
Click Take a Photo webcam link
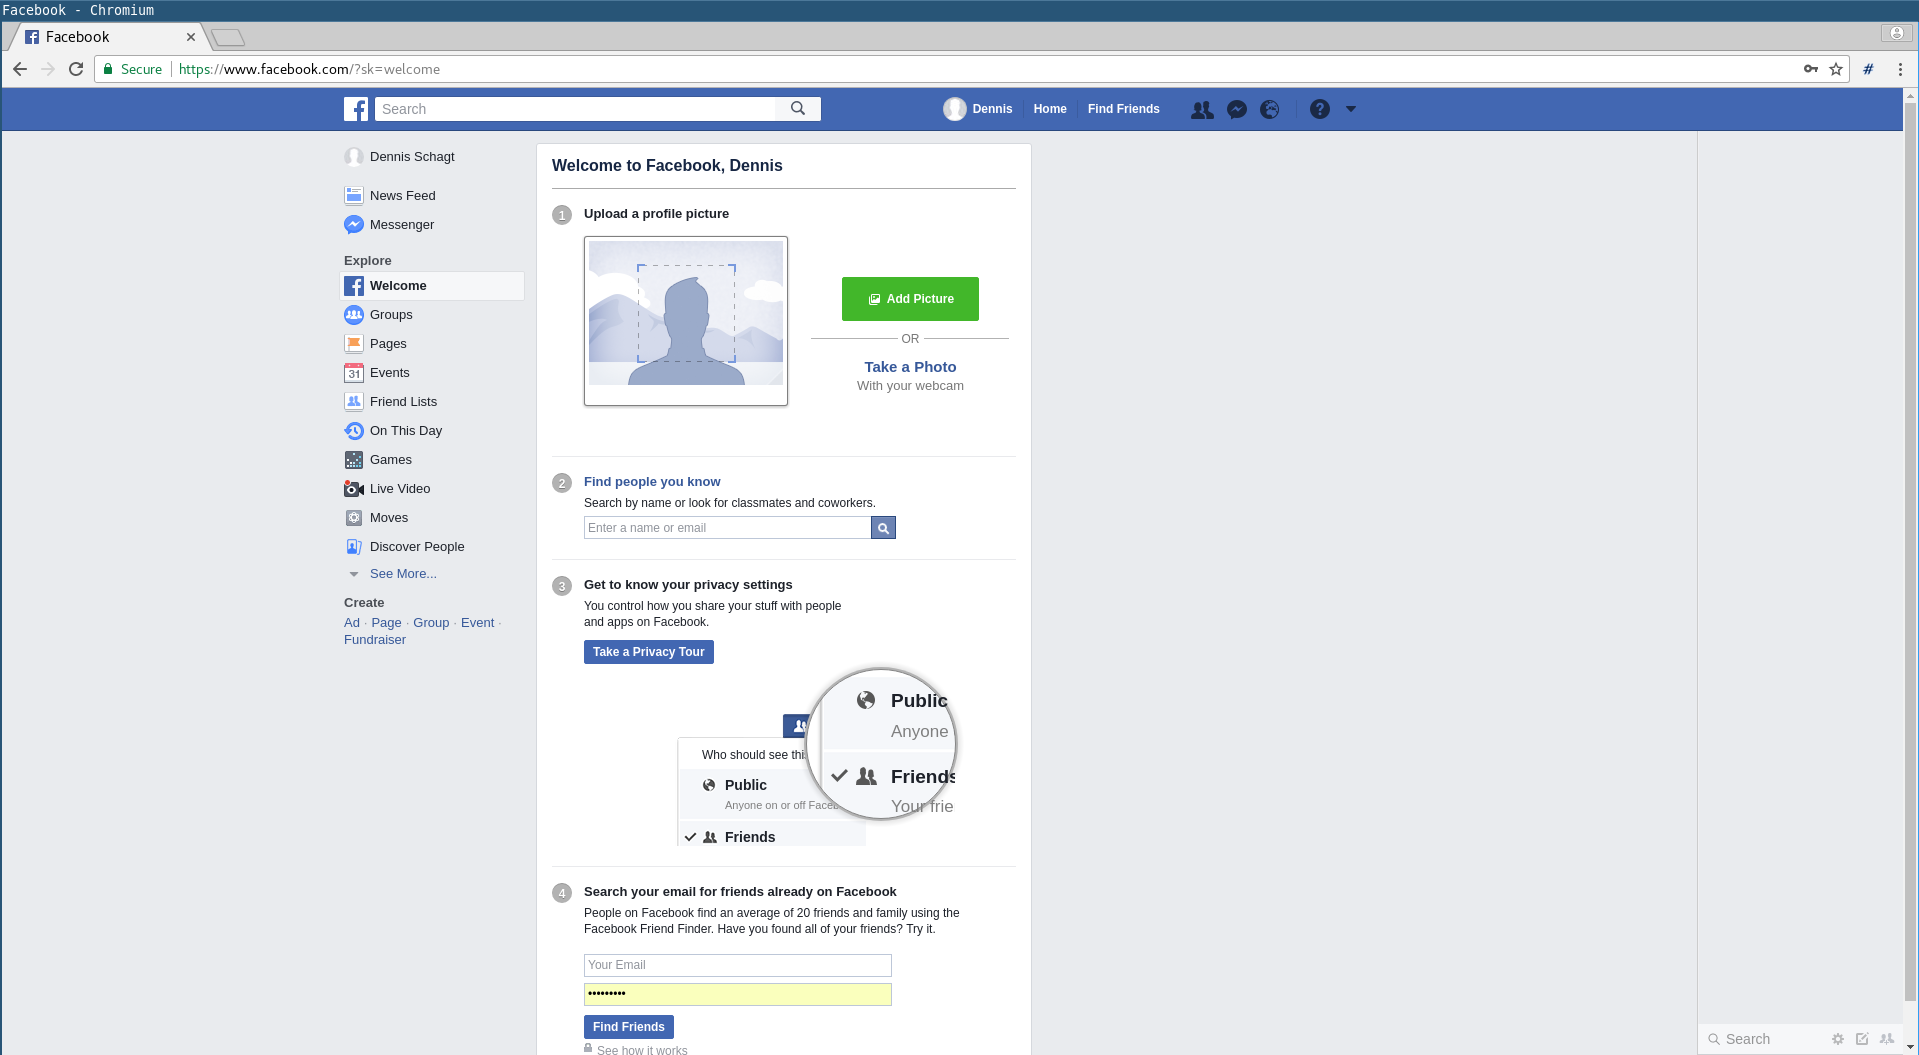(910, 367)
